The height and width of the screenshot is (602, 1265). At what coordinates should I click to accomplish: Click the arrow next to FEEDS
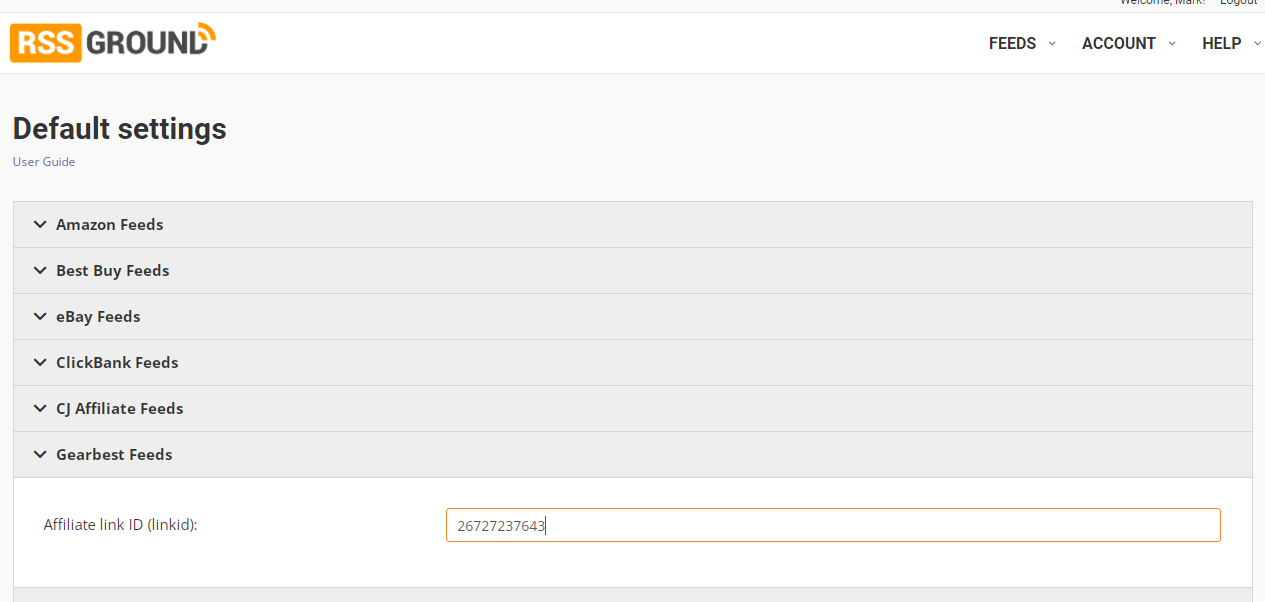pyautogui.click(x=1052, y=43)
